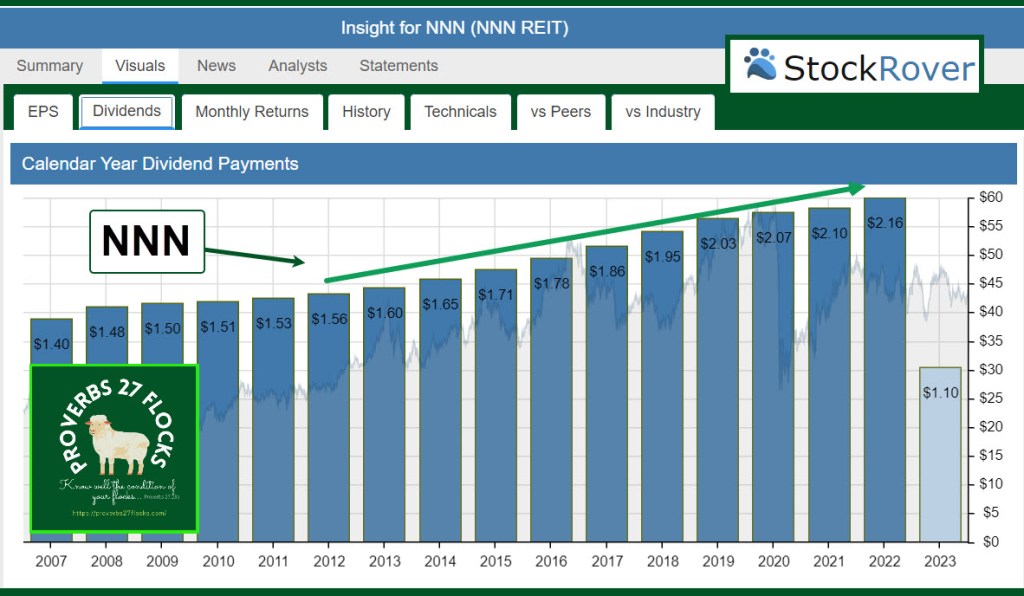The height and width of the screenshot is (596, 1024).
Task: Select the Visuals tab
Action: pos(140,66)
